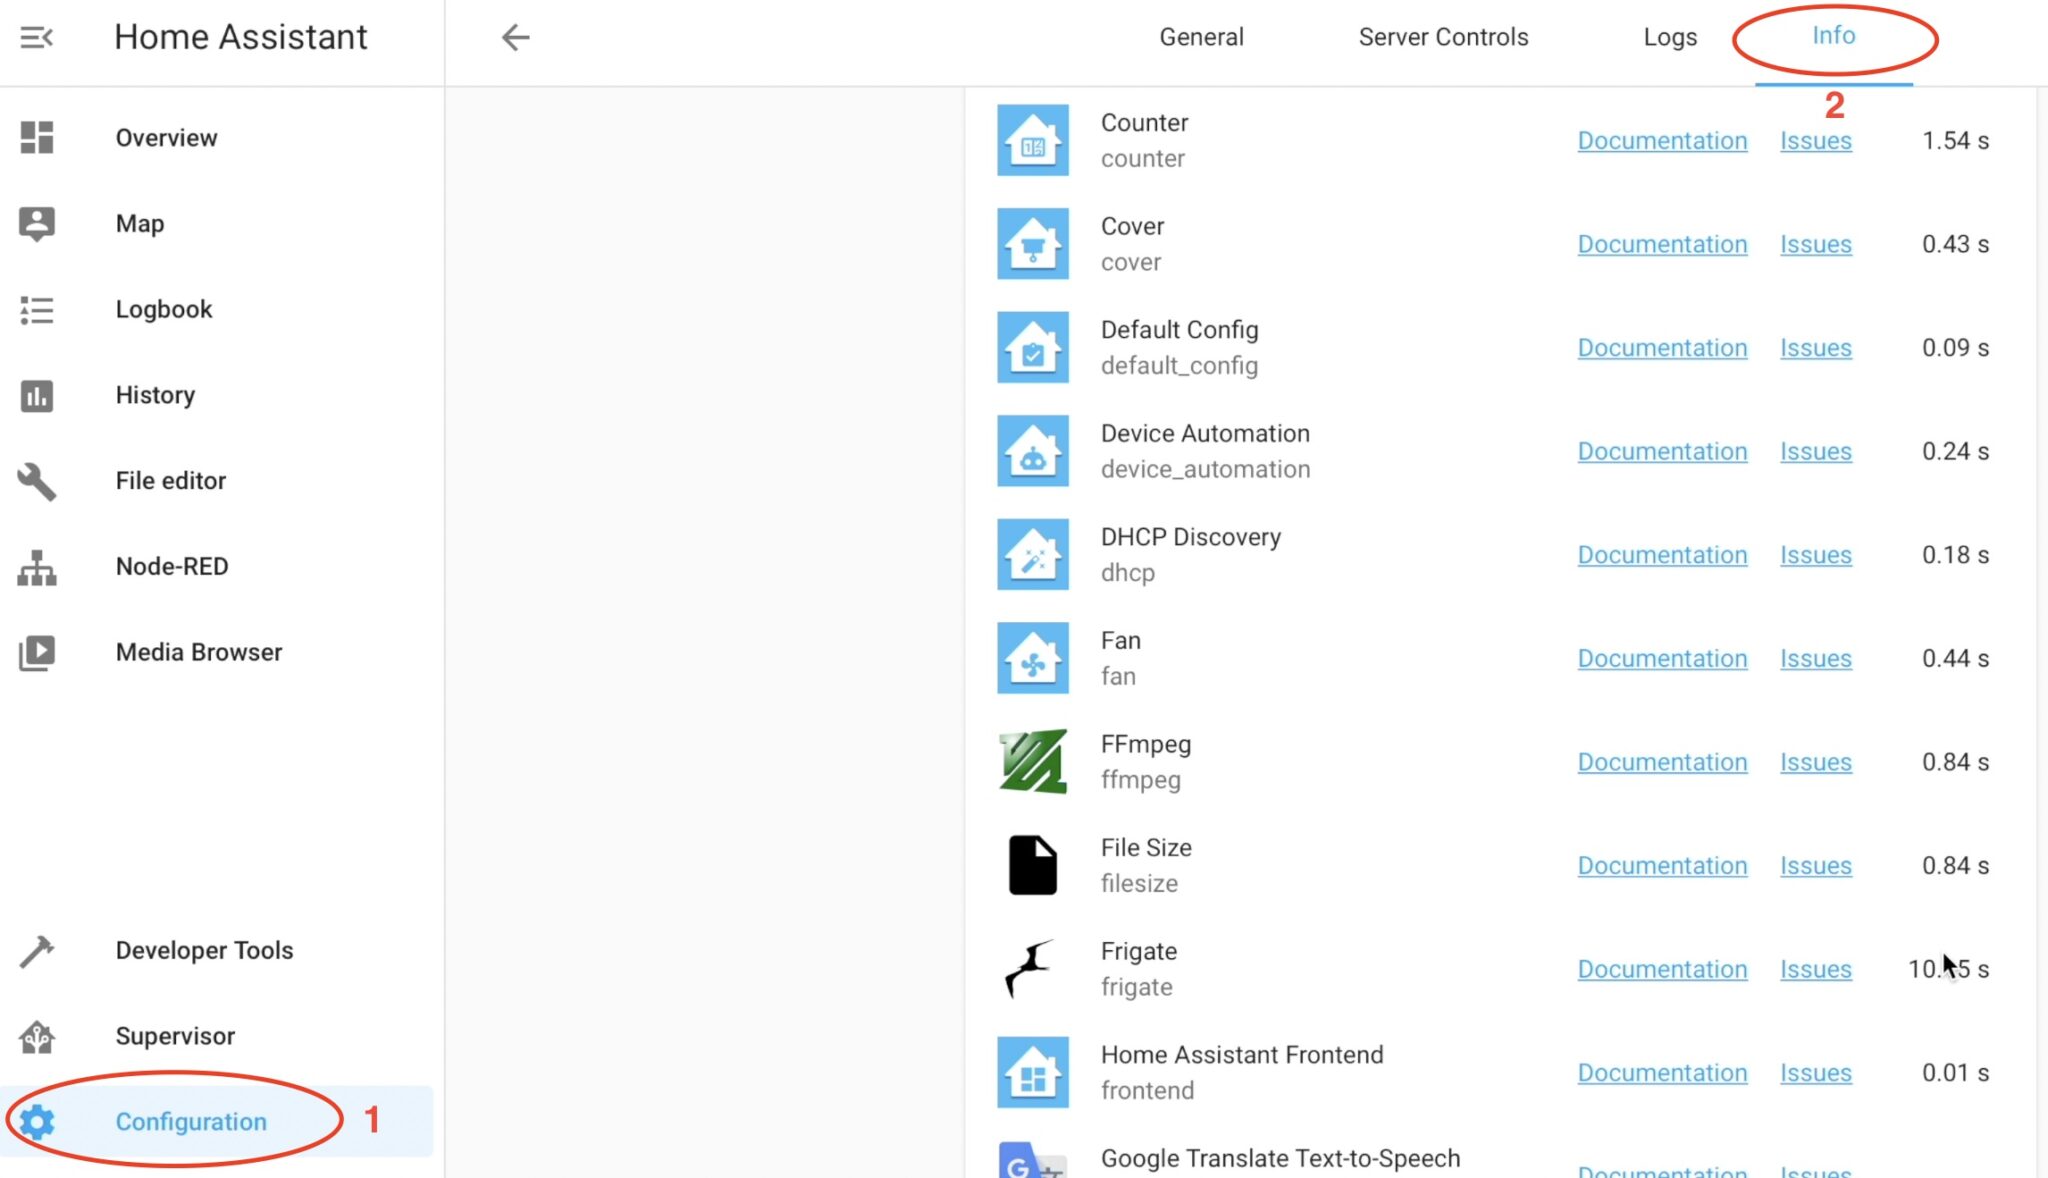
Task: Open the Media Browser icon
Action: point(37,653)
